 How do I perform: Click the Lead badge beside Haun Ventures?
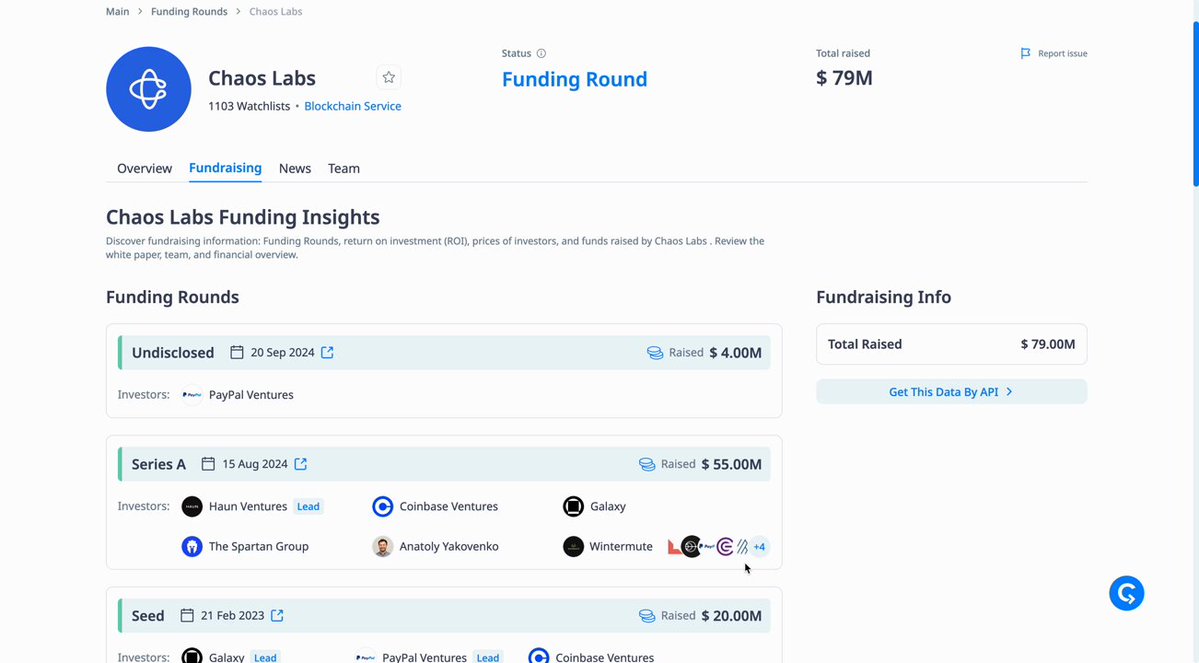tap(308, 506)
